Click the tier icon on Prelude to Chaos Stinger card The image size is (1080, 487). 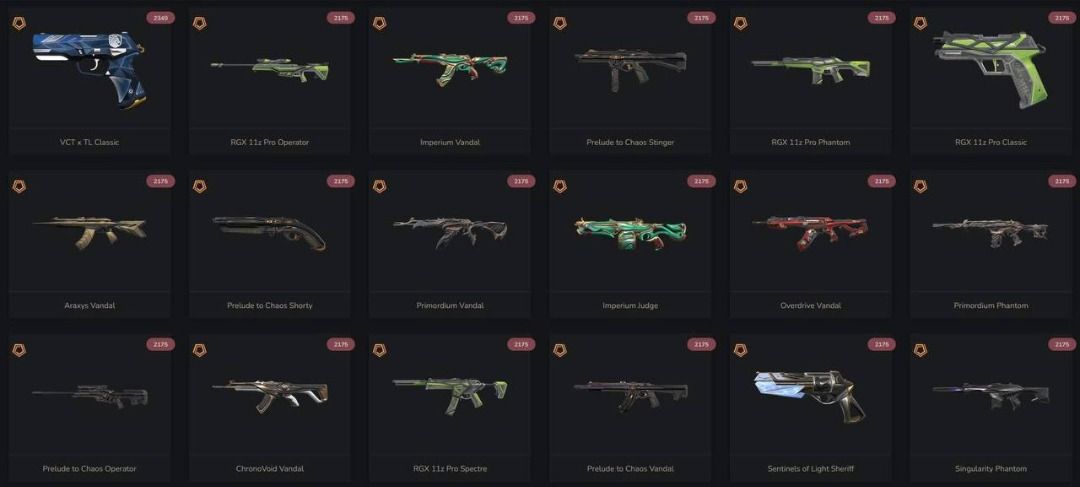click(x=559, y=23)
